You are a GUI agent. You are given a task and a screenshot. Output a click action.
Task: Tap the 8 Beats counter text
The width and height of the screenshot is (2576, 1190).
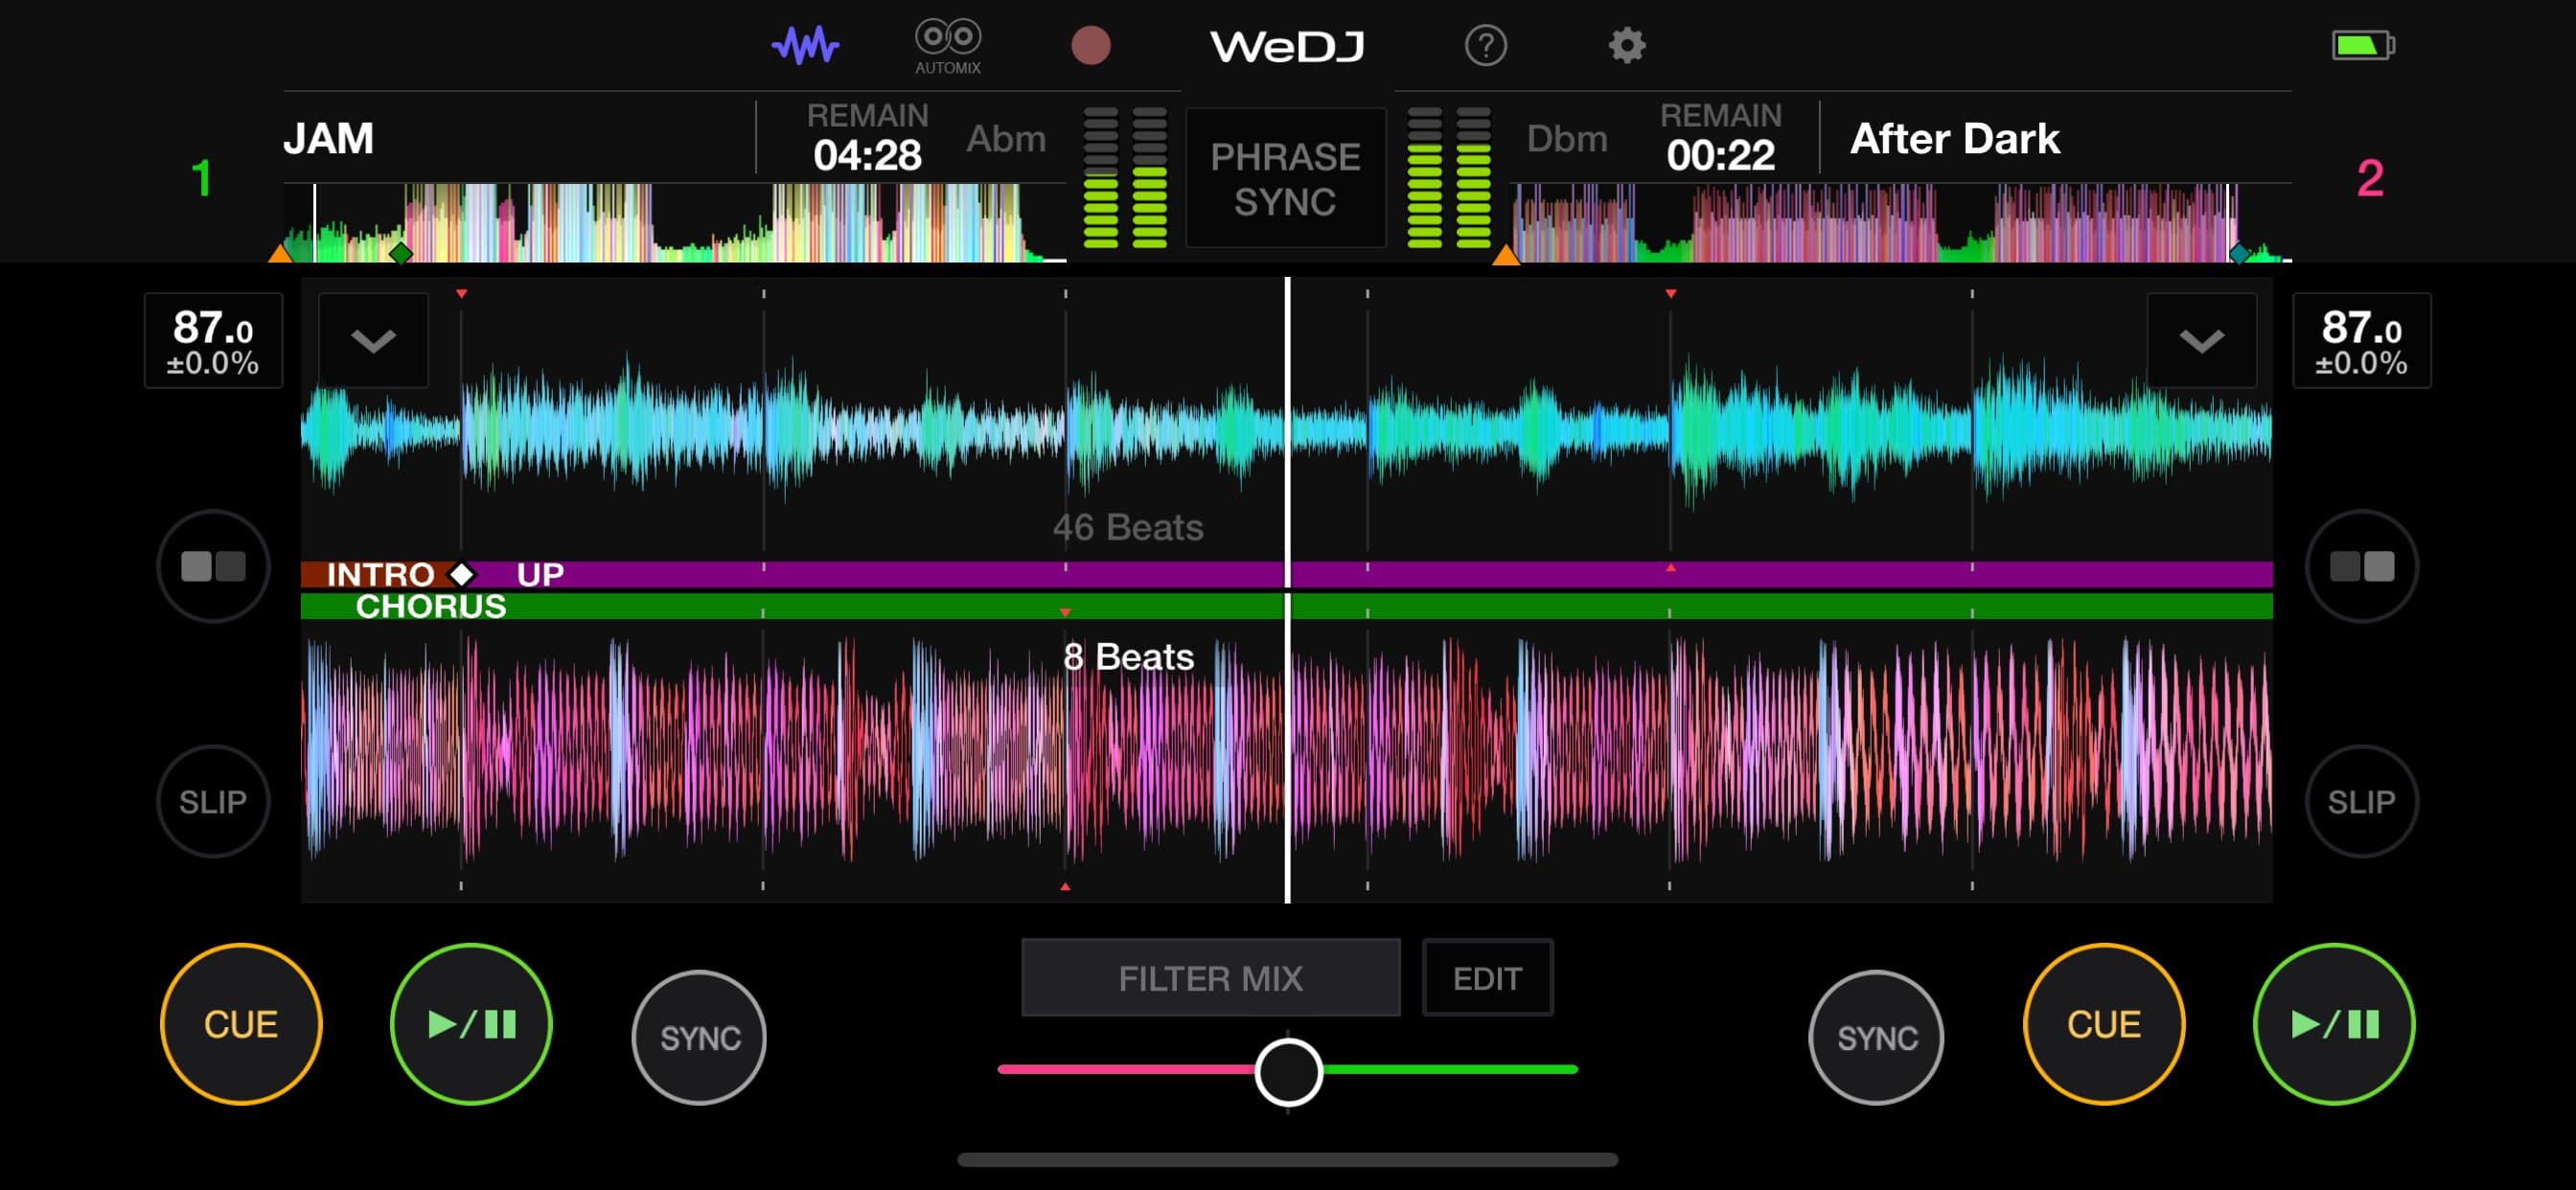1128,657
